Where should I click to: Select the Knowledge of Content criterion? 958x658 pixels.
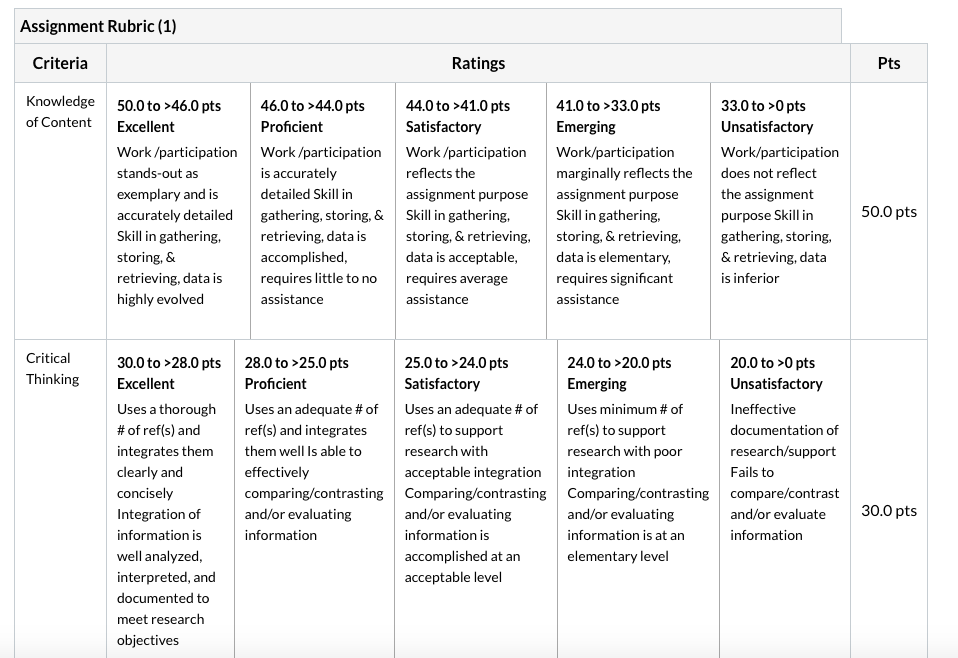60,112
